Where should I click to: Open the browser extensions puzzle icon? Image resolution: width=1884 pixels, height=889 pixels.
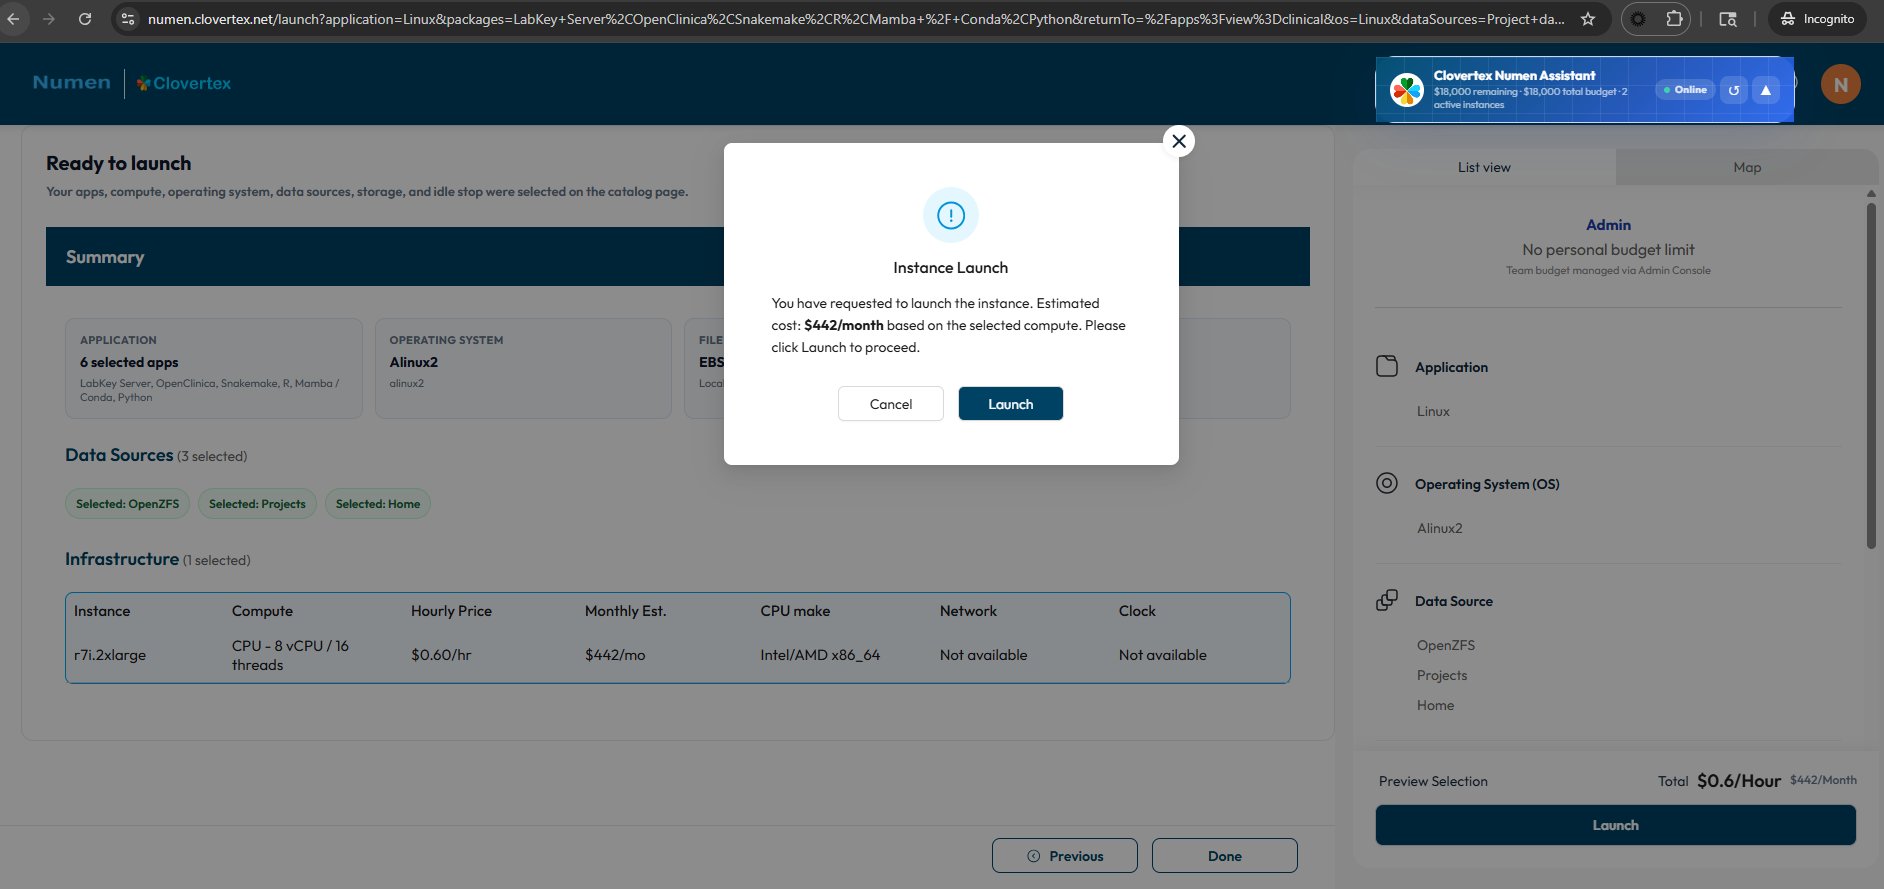1674,19
